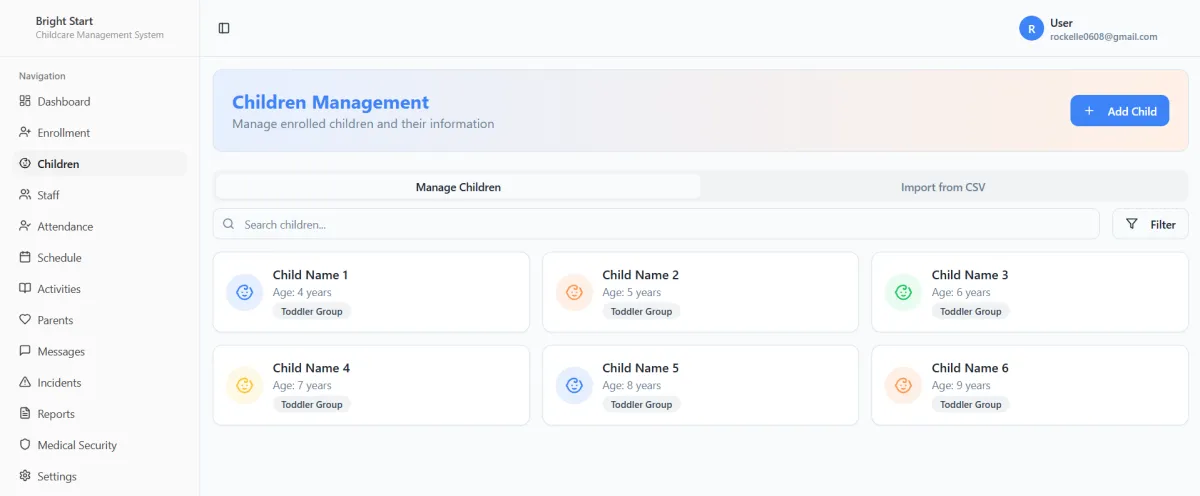Click the Schedule calendar icon
Viewport: 1200px width, 496px height.
coord(25,257)
